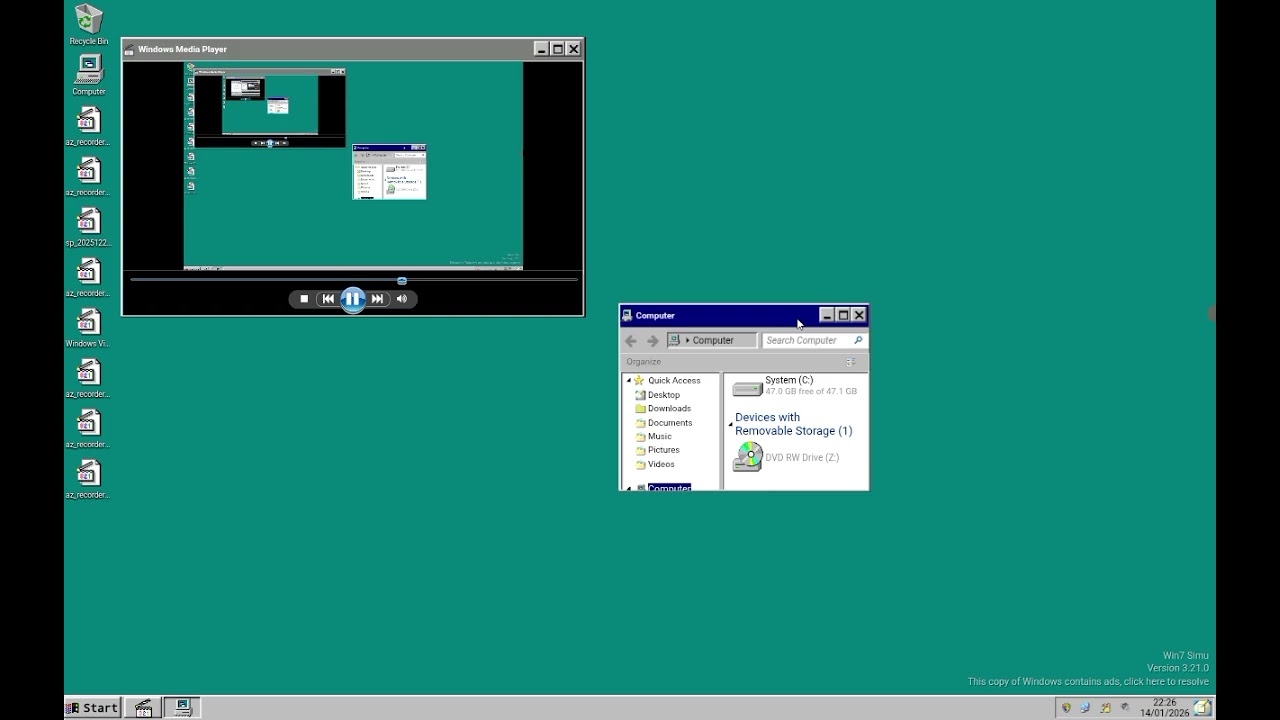1280x720 pixels.
Task: Open Documents folder in the navigation pane
Action: 669,423
